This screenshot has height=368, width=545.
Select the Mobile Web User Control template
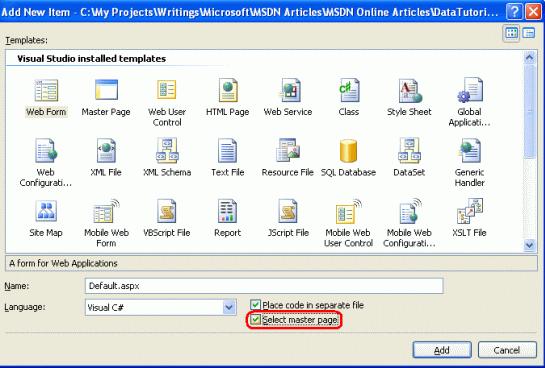[348, 223]
